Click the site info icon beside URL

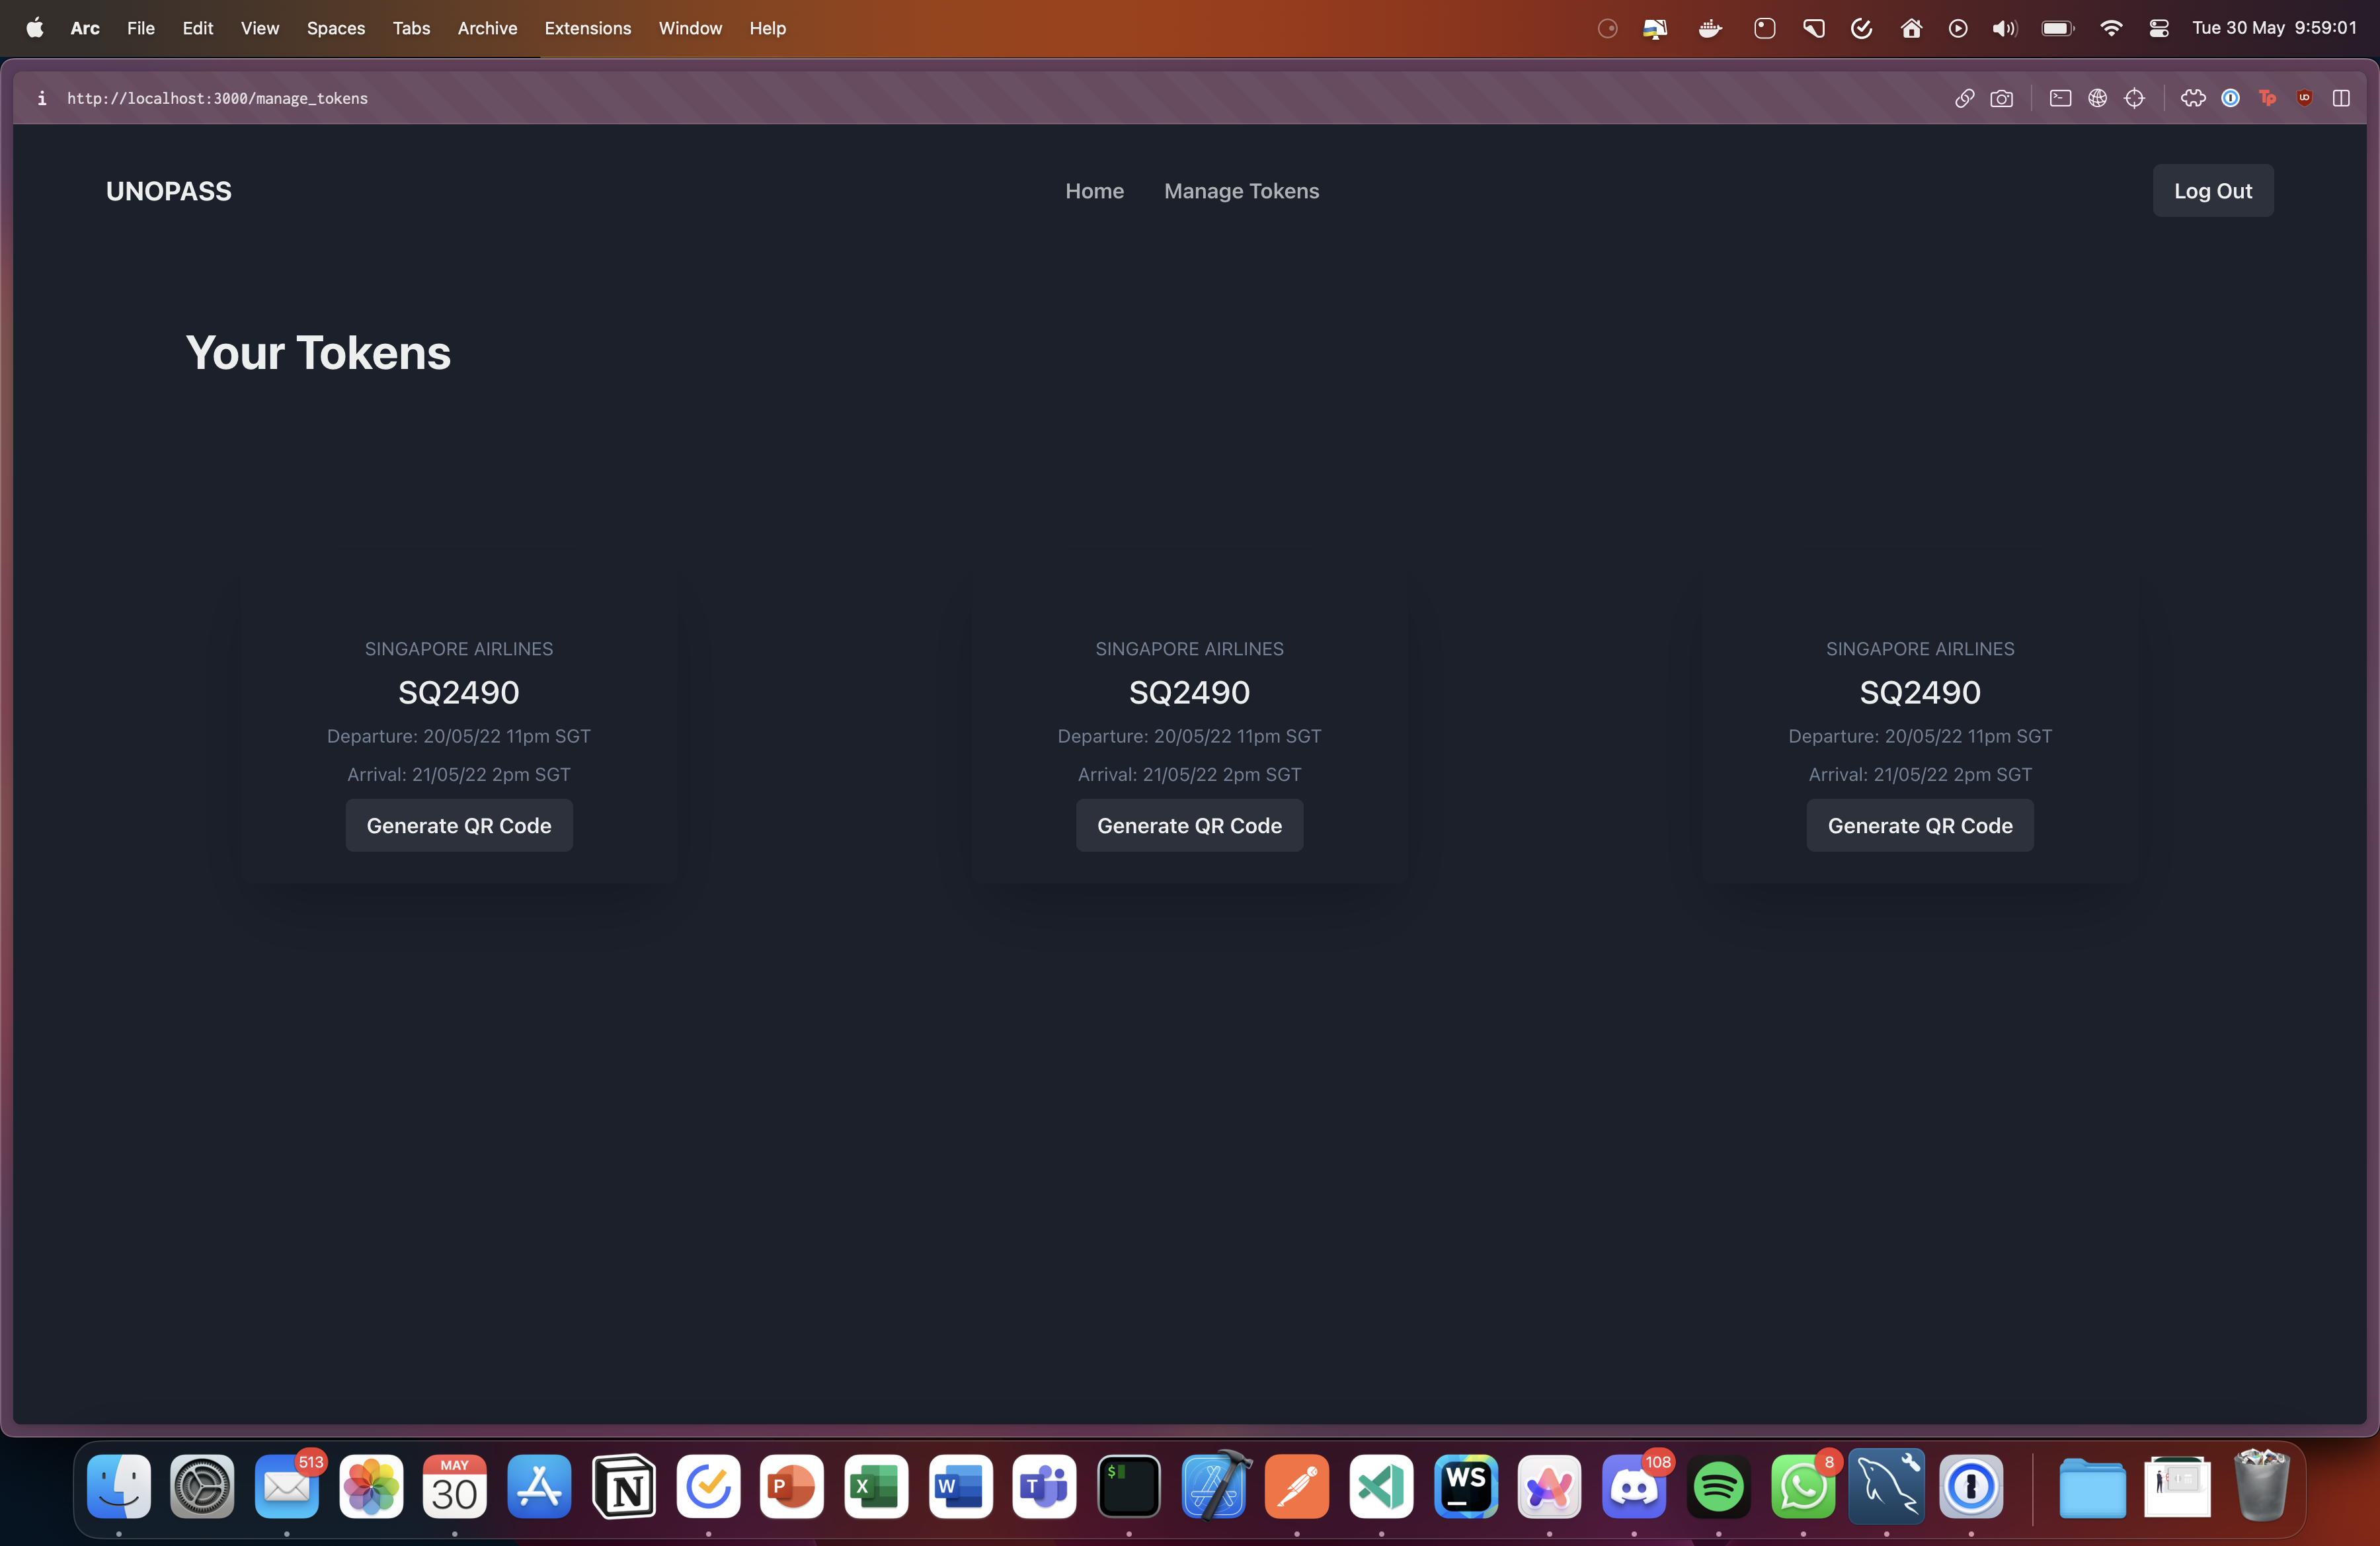pyautogui.click(x=41, y=98)
